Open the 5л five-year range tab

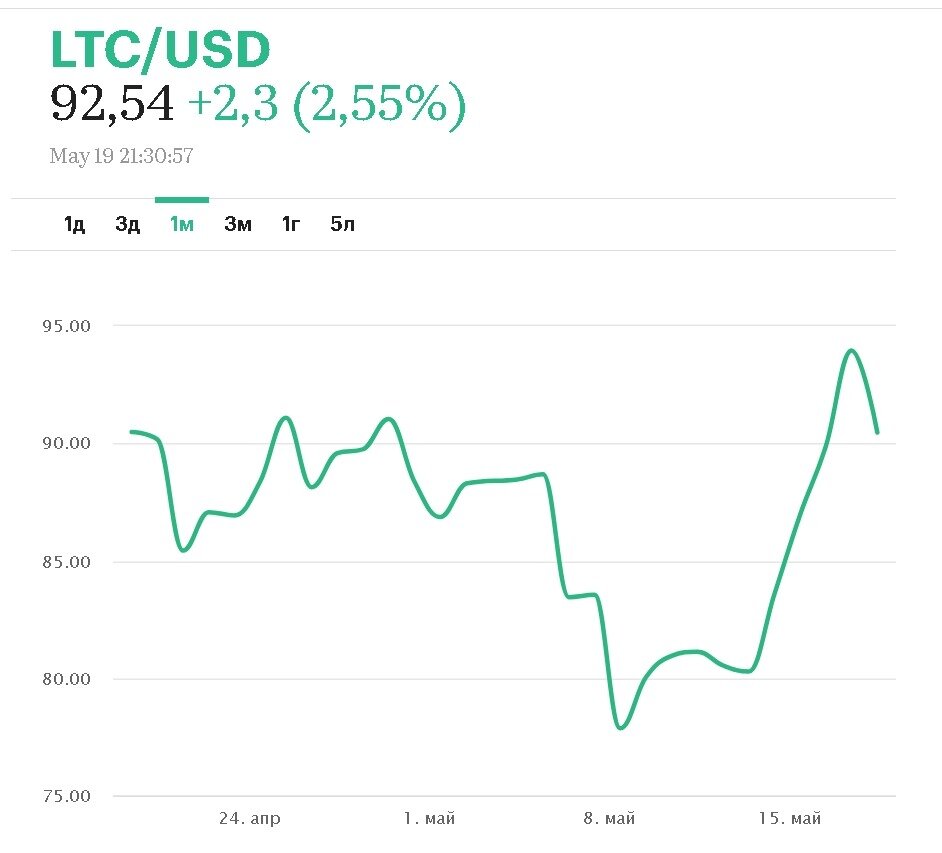pyautogui.click(x=343, y=224)
